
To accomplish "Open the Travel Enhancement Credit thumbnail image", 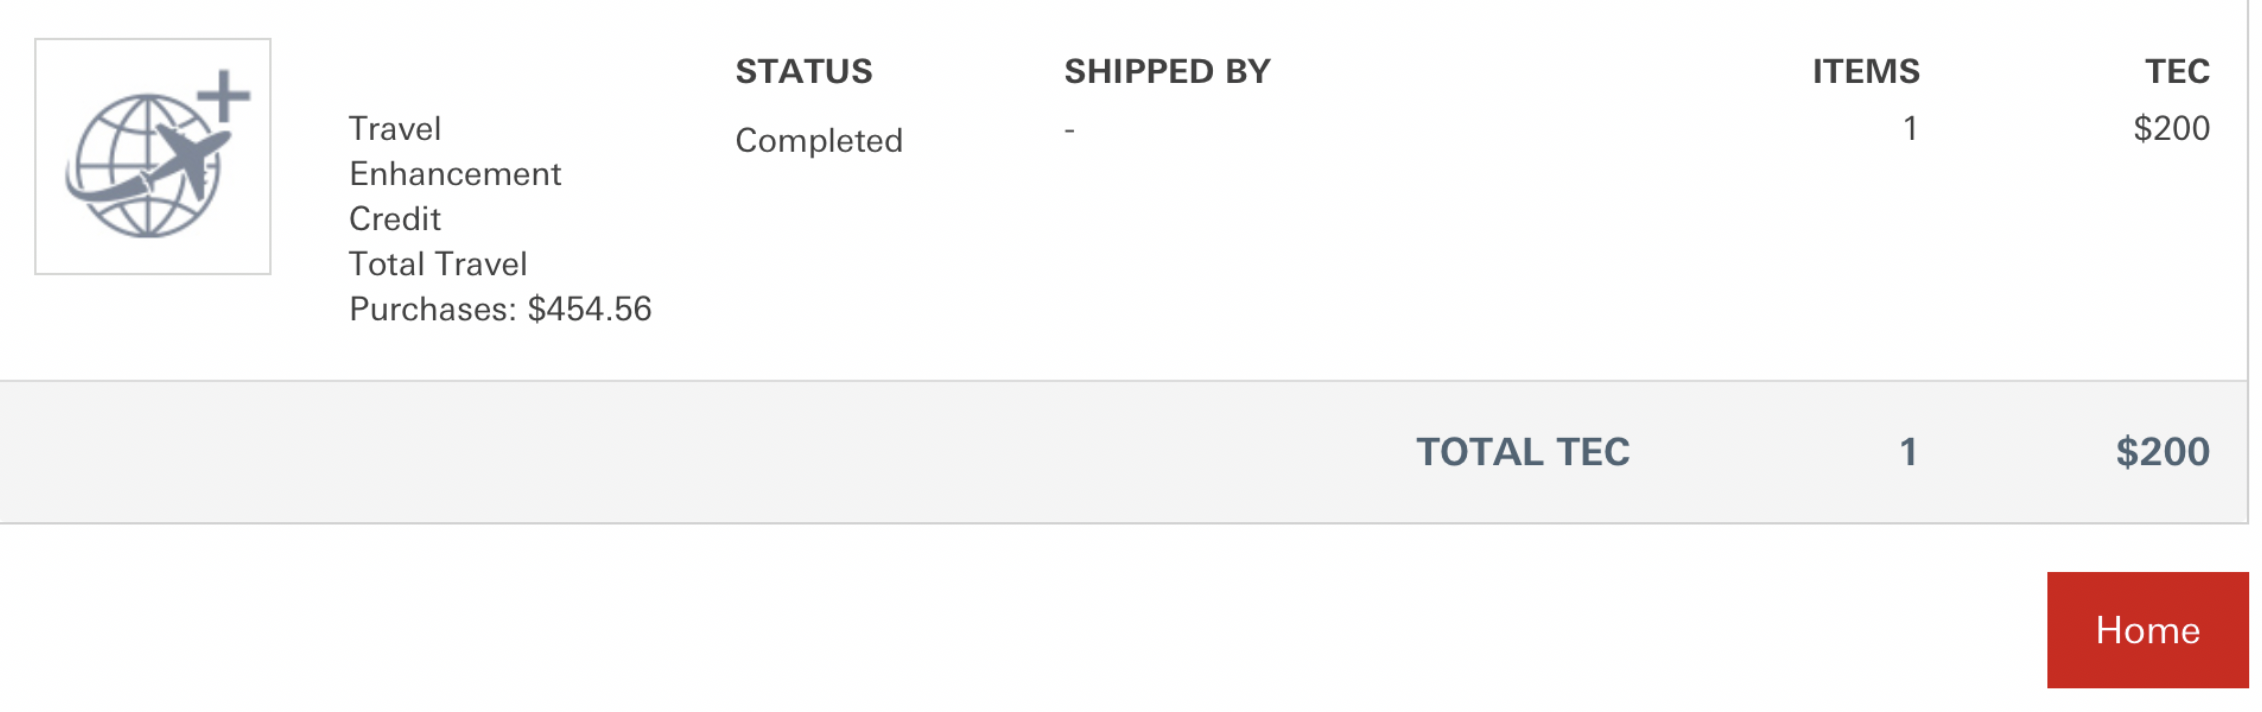I will click(153, 157).
